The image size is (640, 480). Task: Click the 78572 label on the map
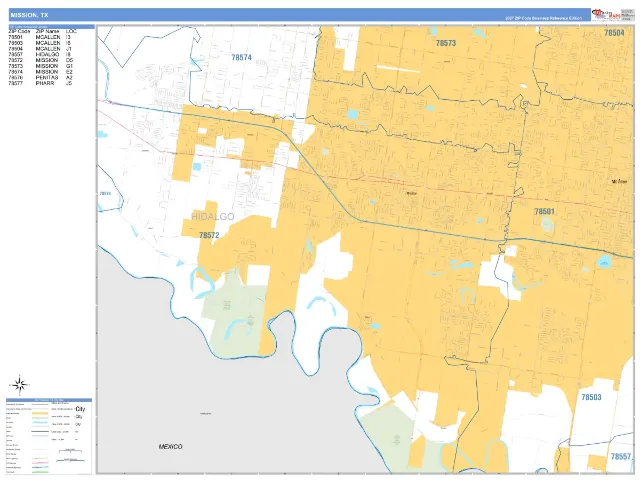tap(209, 235)
